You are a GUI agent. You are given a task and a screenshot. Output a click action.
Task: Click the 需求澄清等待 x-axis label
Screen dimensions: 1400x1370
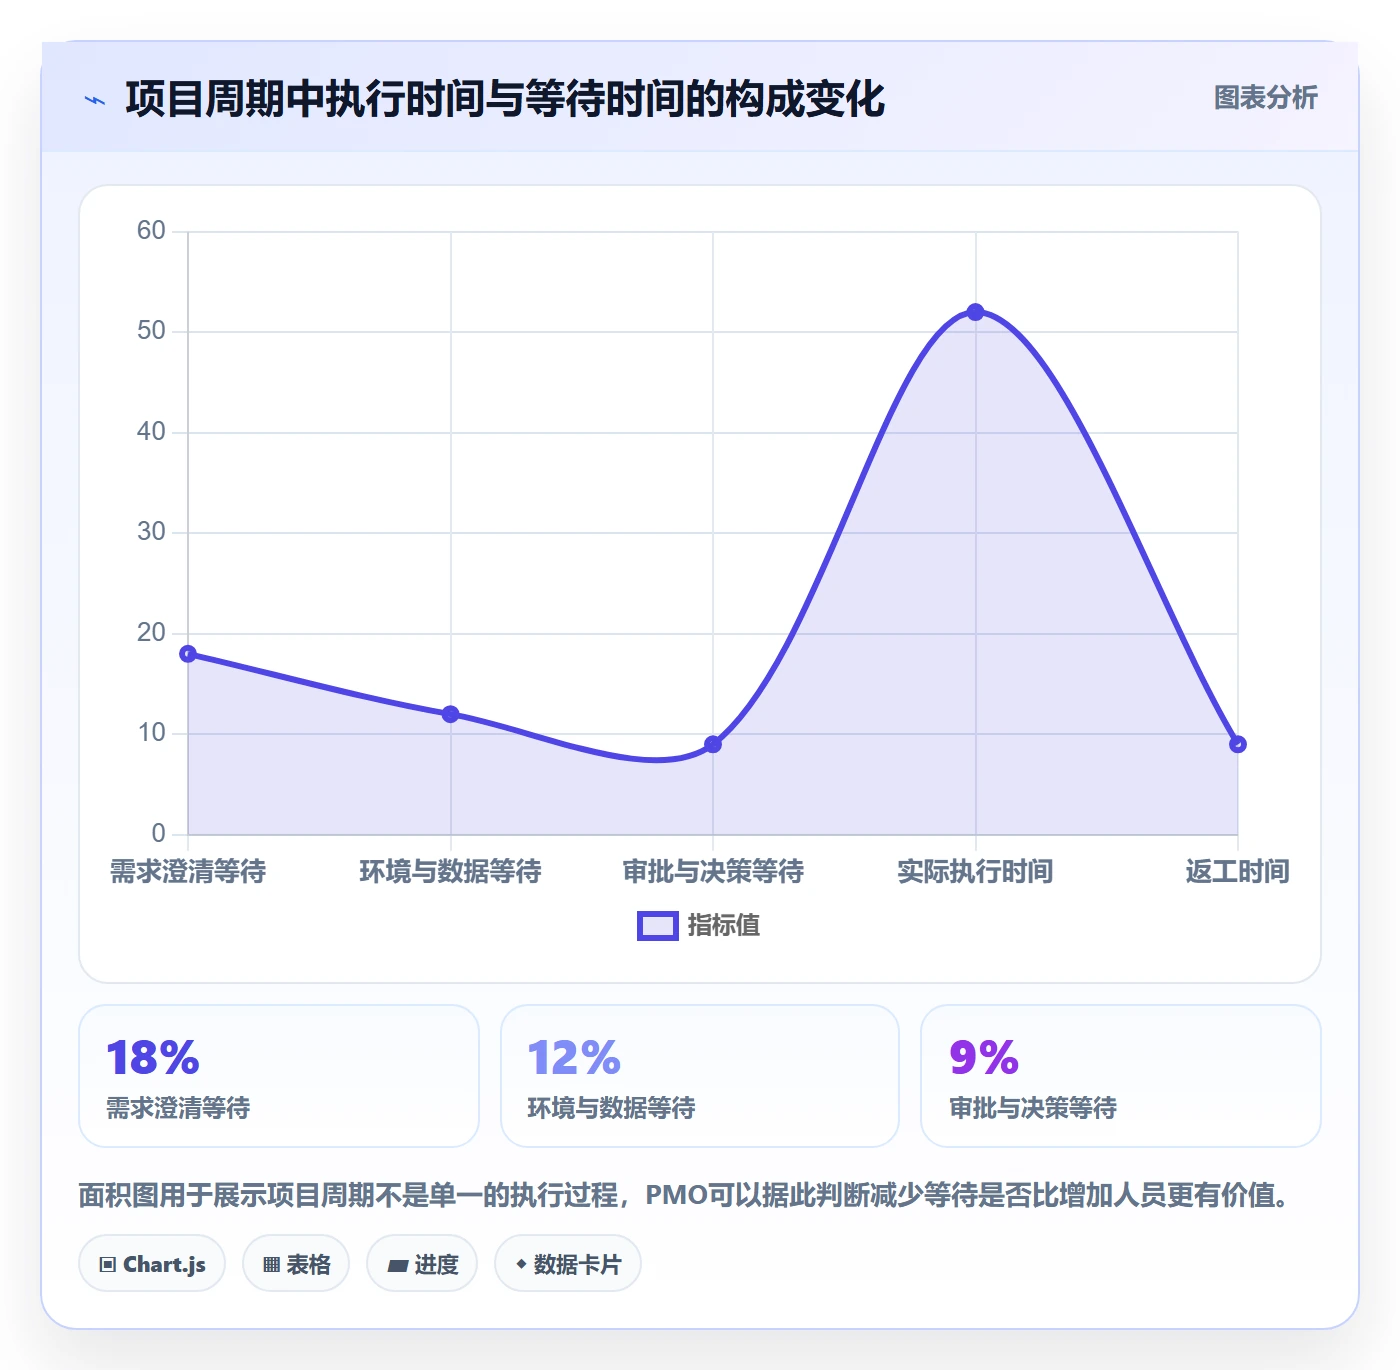coord(188,871)
